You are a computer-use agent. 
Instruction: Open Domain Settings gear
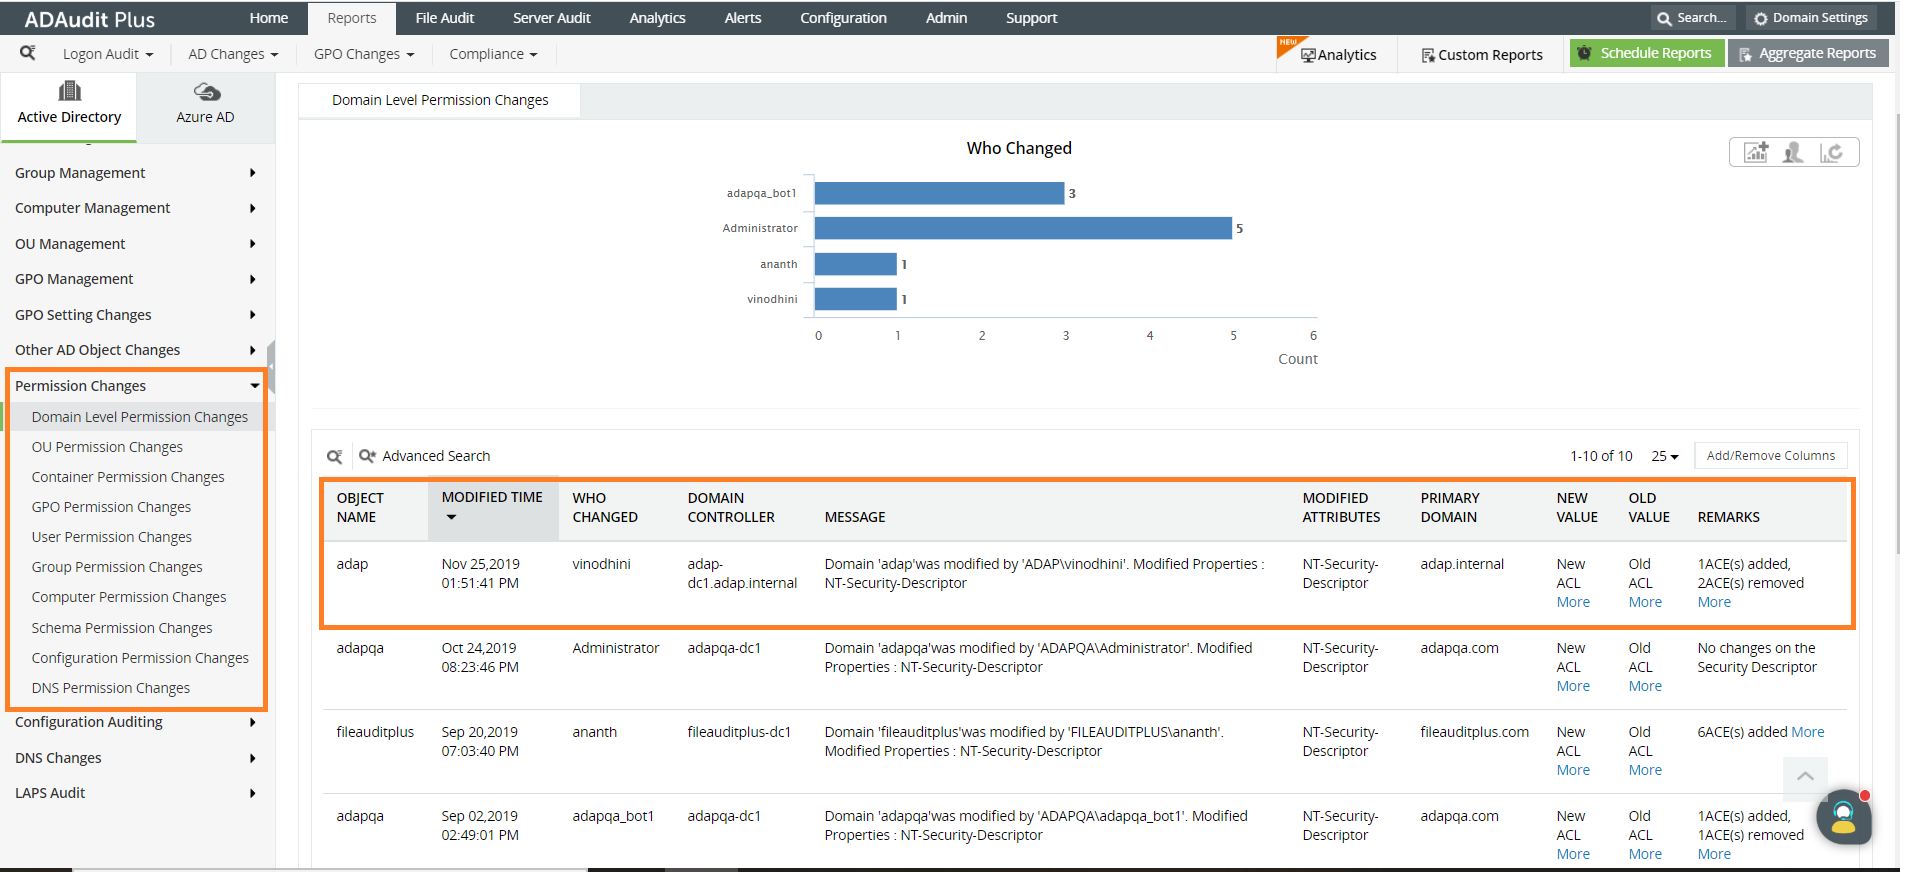pyautogui.click(x=1811, y=18)
